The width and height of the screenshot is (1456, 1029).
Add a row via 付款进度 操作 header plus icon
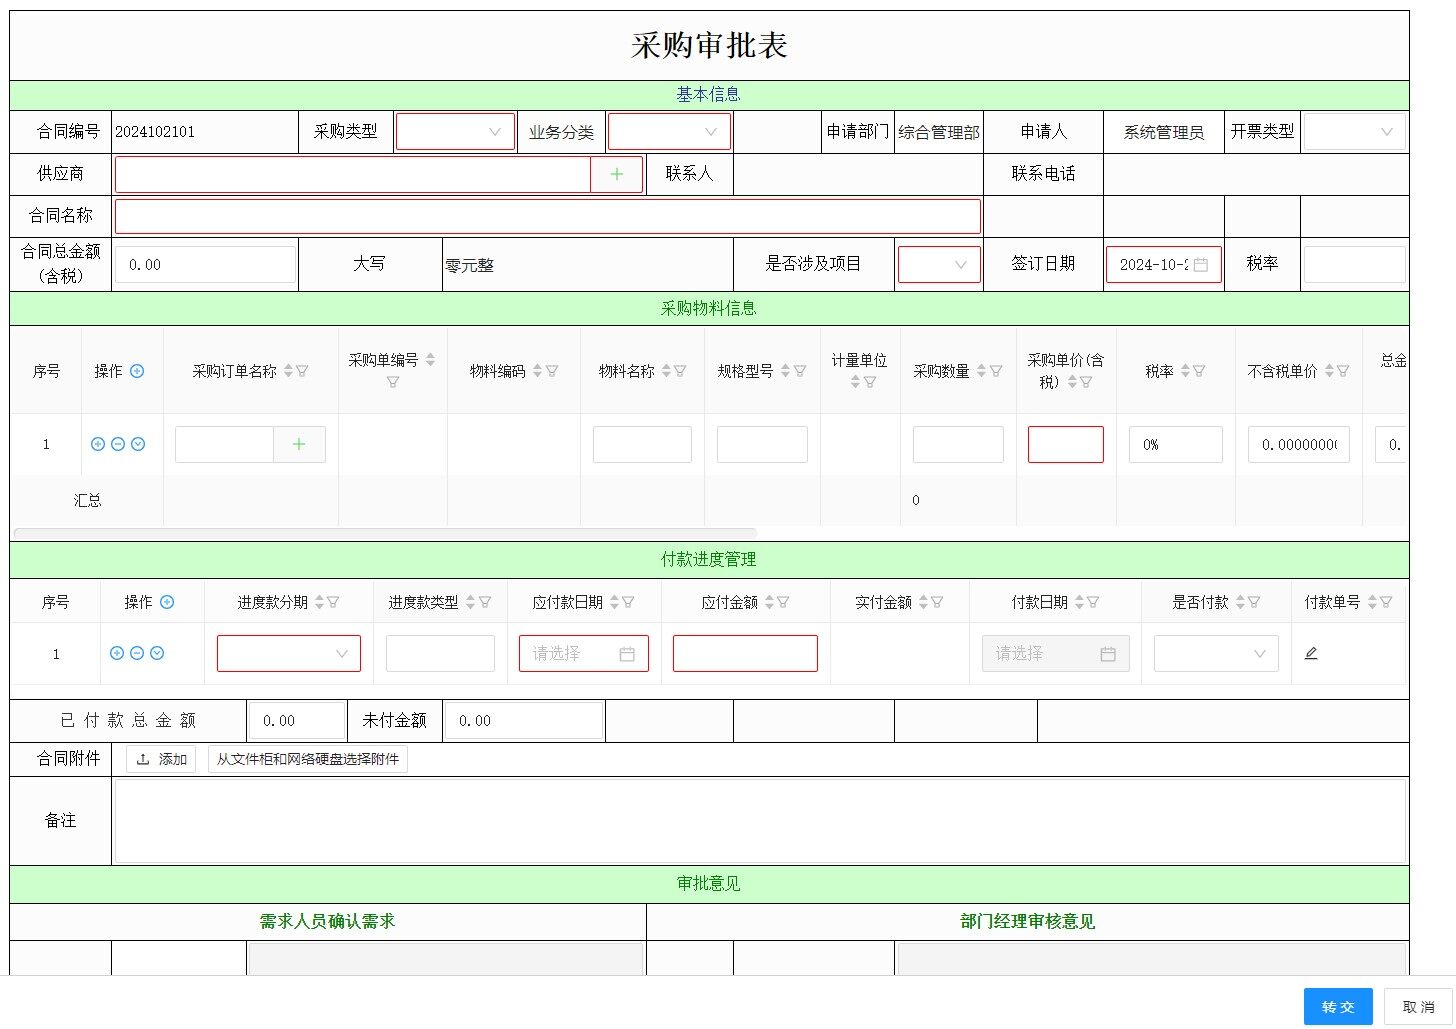coord(167,602)
